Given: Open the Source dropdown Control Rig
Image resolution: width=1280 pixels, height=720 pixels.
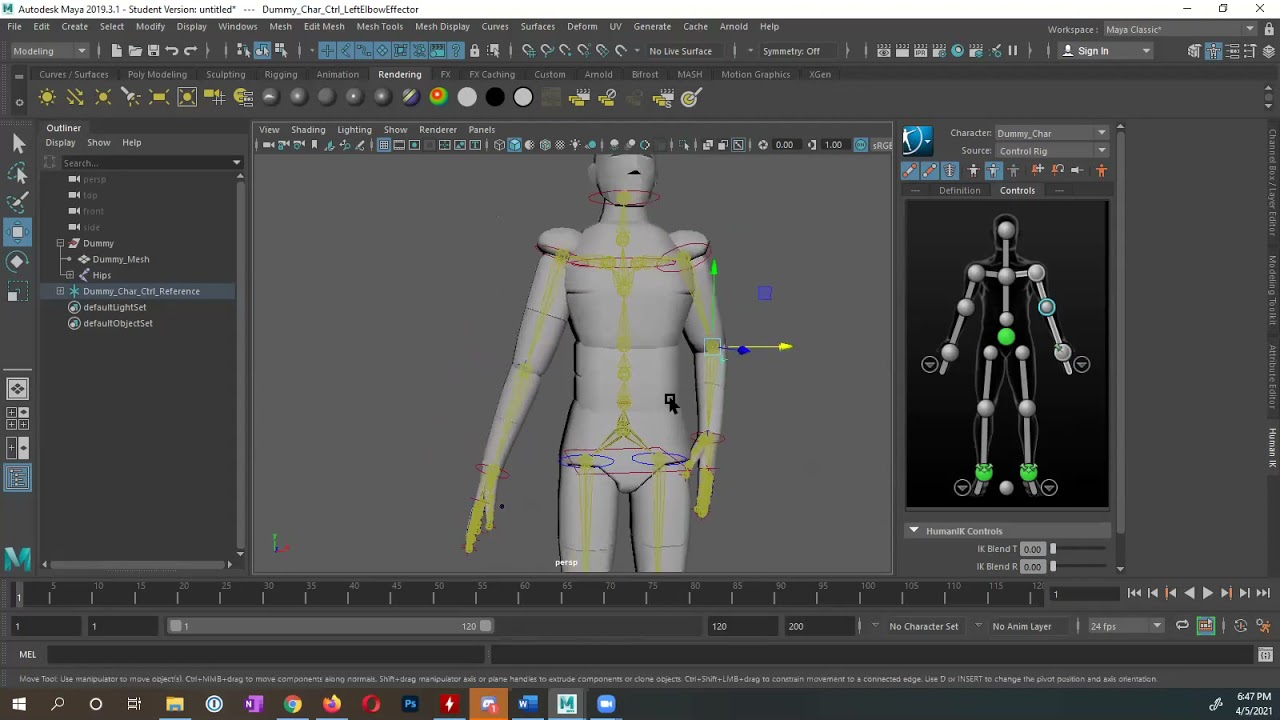Looking at the screenshot, I should [x=1051, y=151].
